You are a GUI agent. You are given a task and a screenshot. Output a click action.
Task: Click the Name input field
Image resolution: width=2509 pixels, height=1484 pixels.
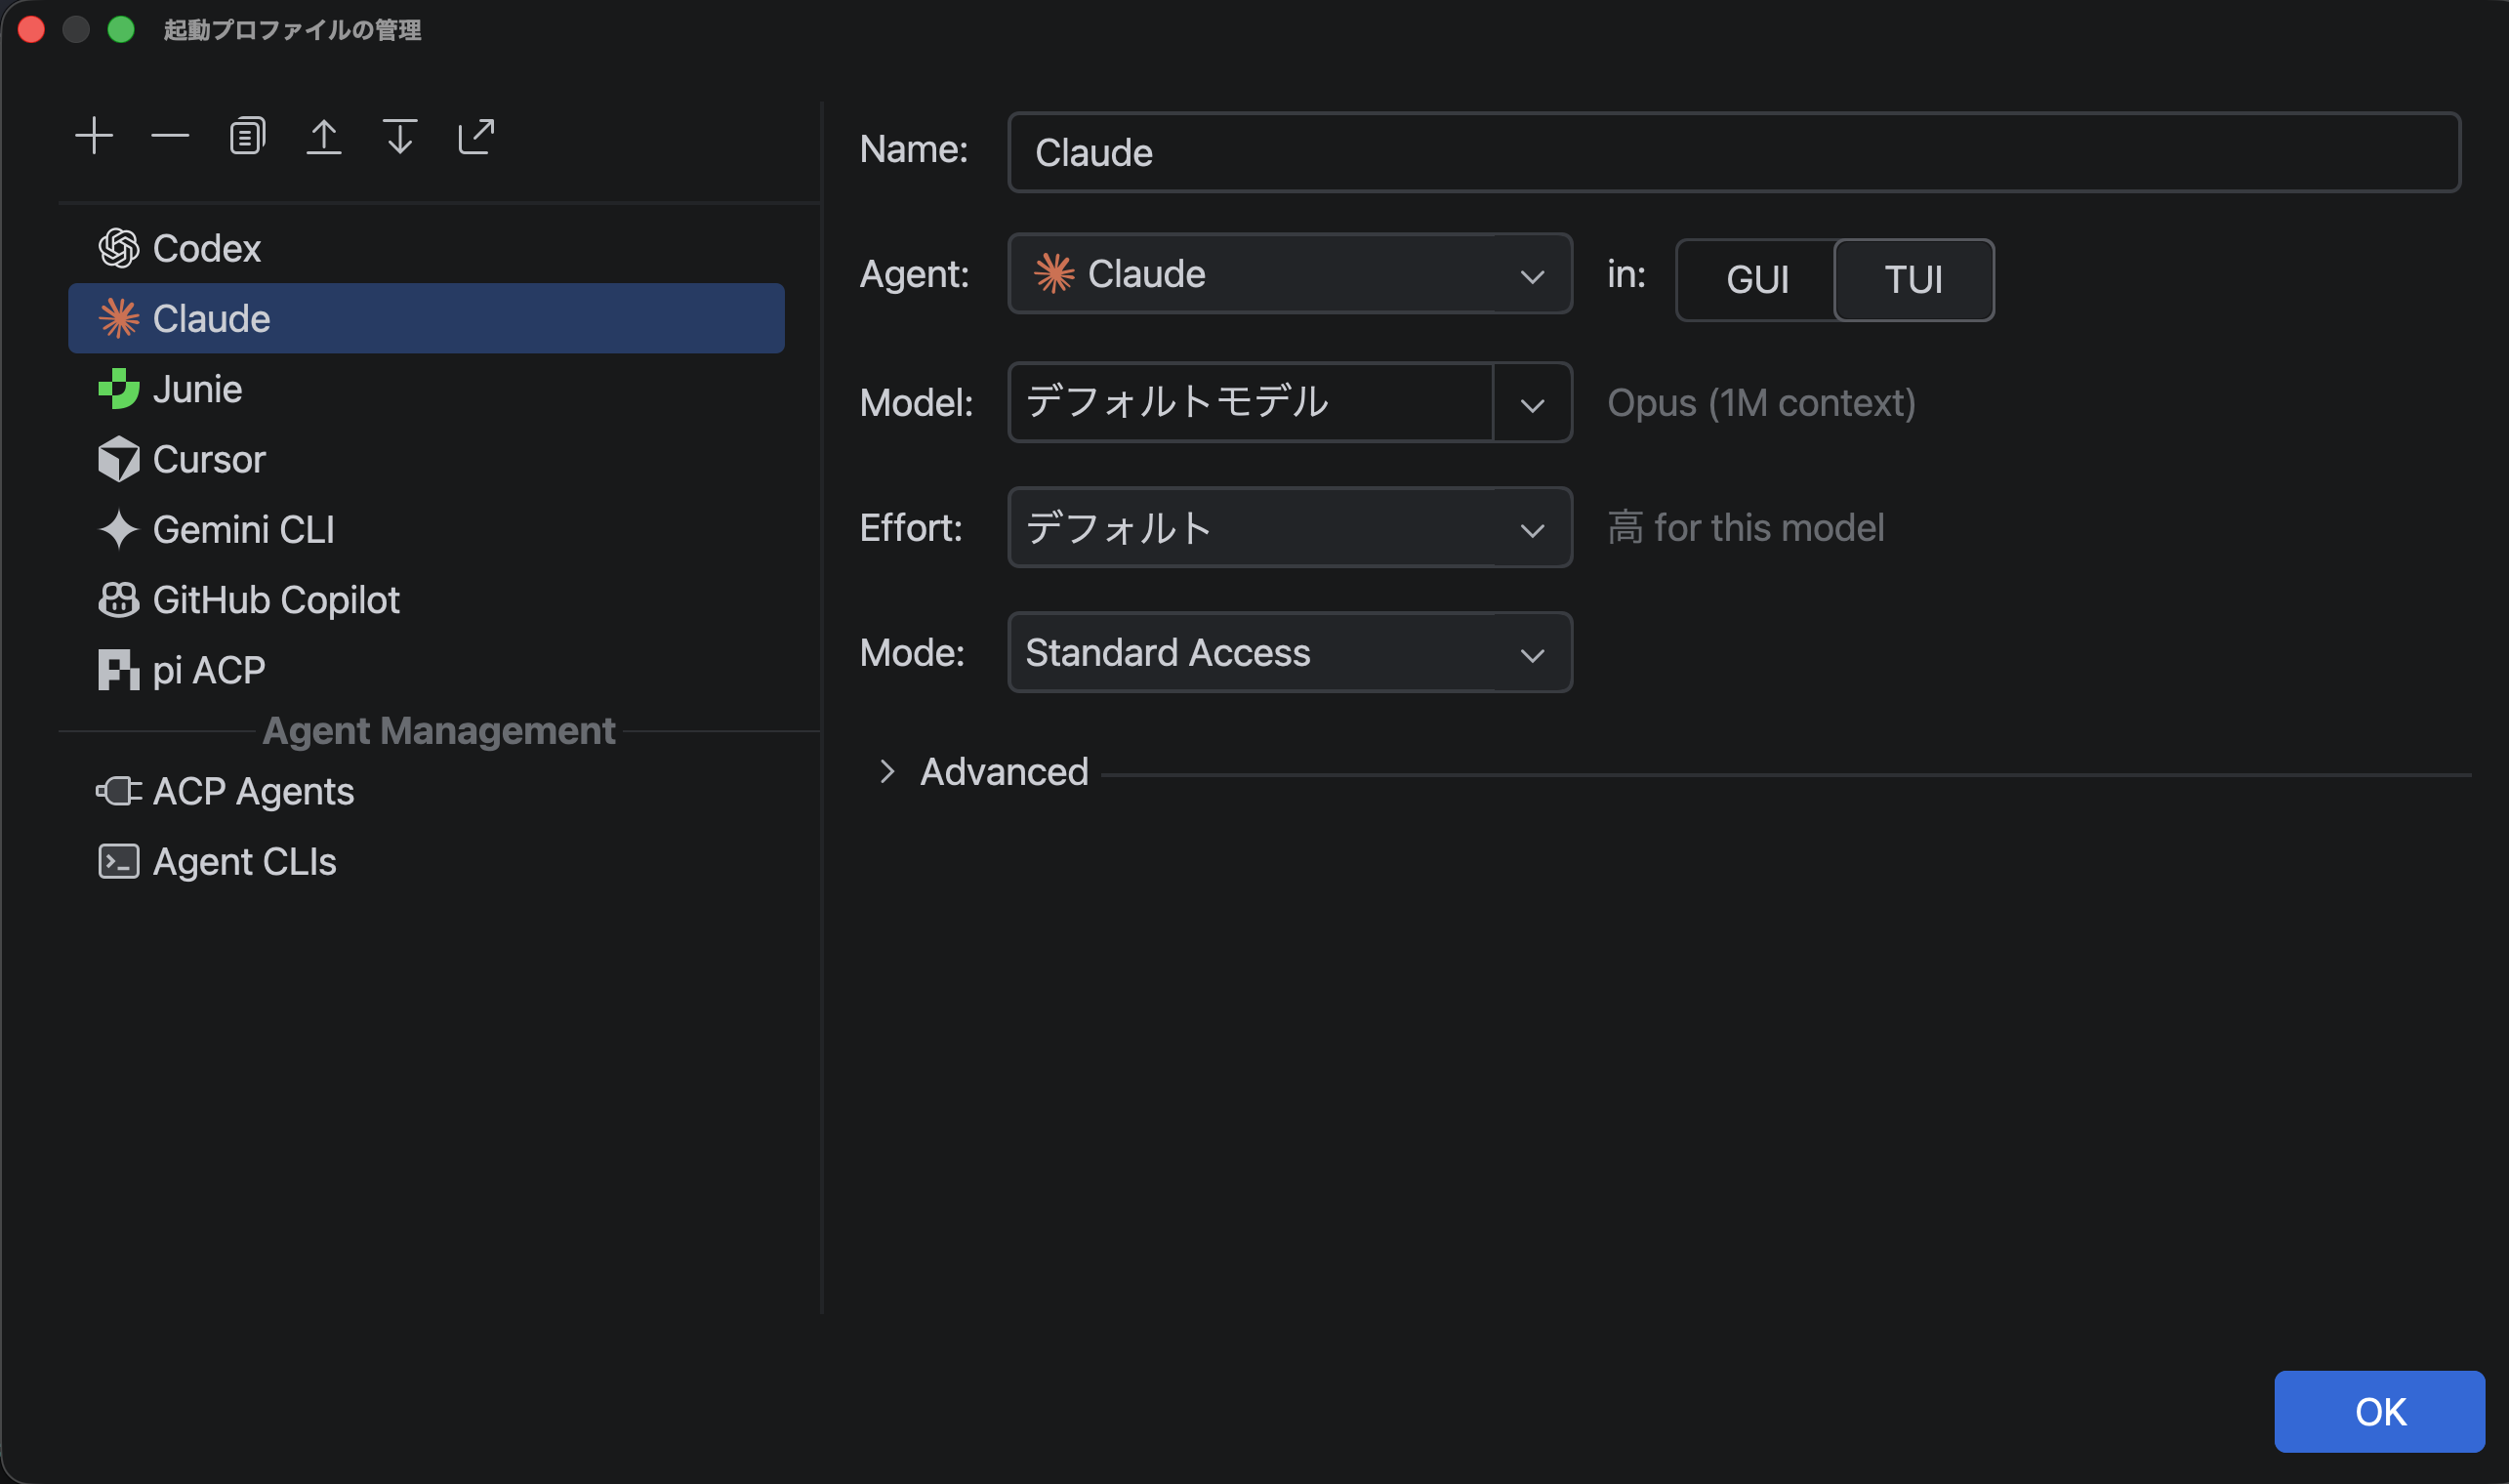coord(1734,152)
